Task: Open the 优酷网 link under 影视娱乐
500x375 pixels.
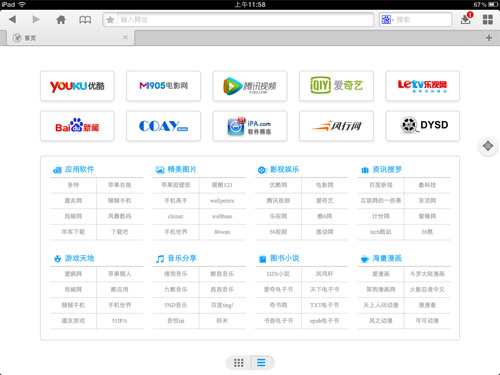Action: coord(278,185)
